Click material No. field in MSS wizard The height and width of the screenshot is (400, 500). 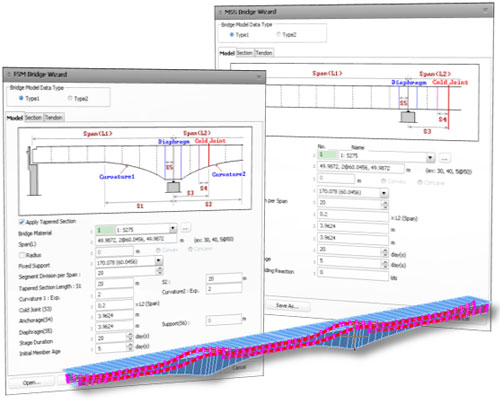coord(327,155)
